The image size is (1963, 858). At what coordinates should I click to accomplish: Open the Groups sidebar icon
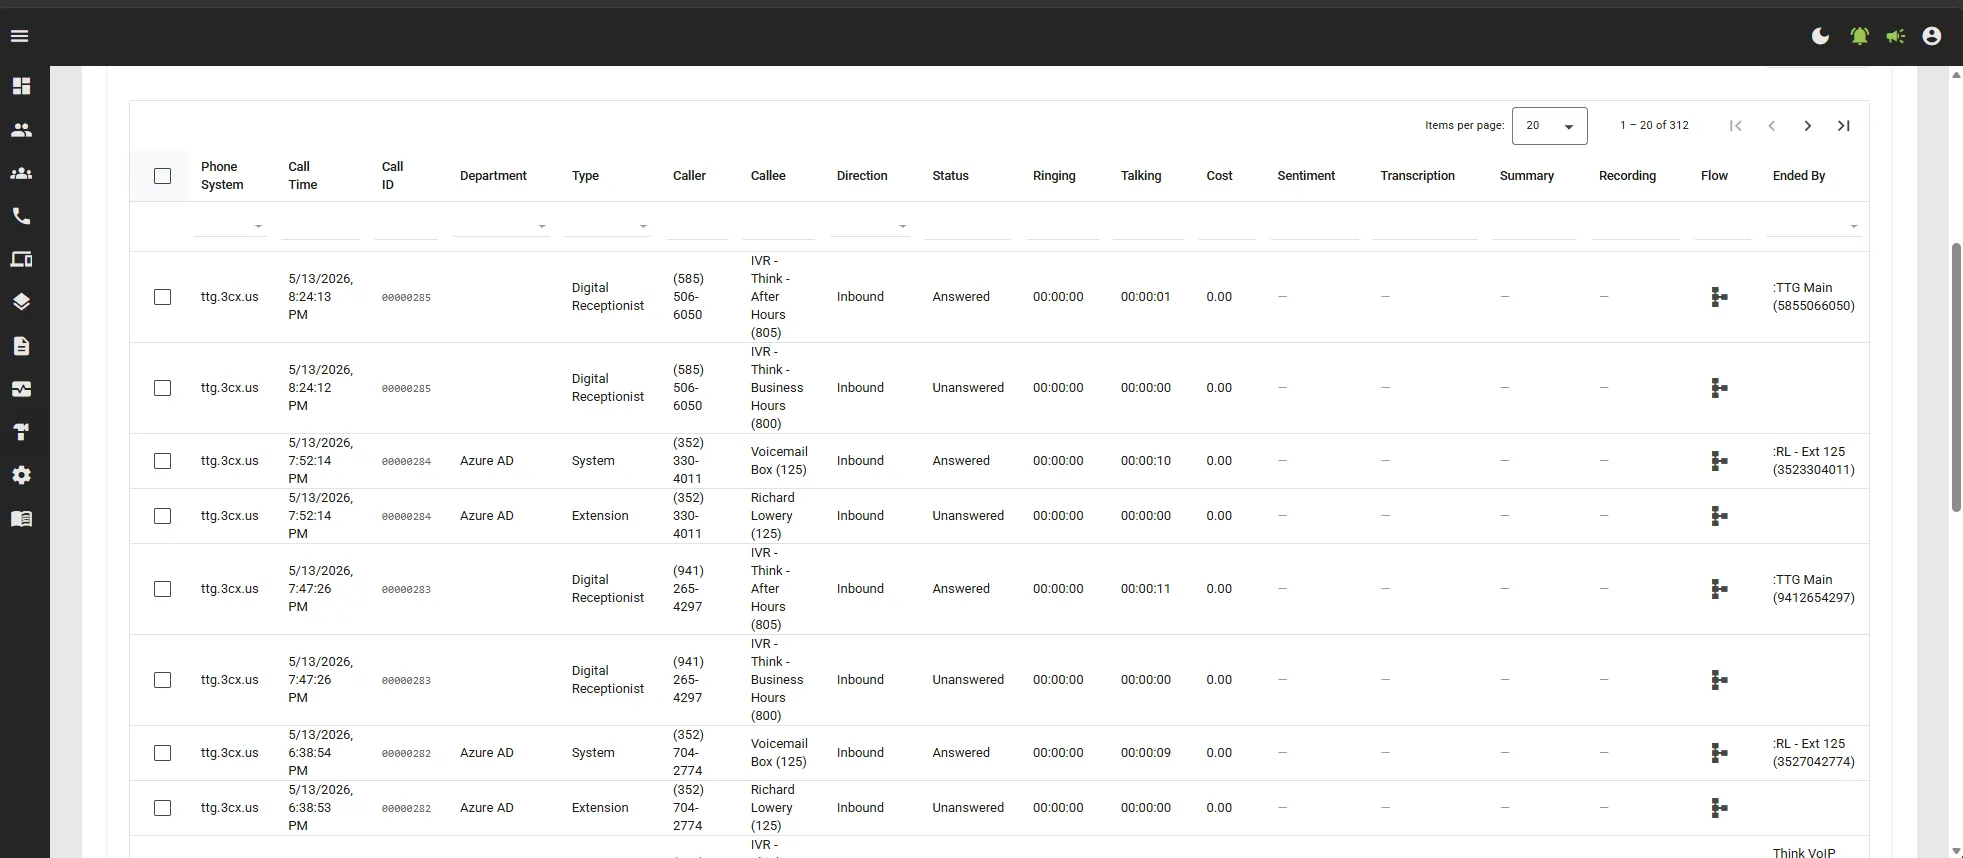pos(21,173)
